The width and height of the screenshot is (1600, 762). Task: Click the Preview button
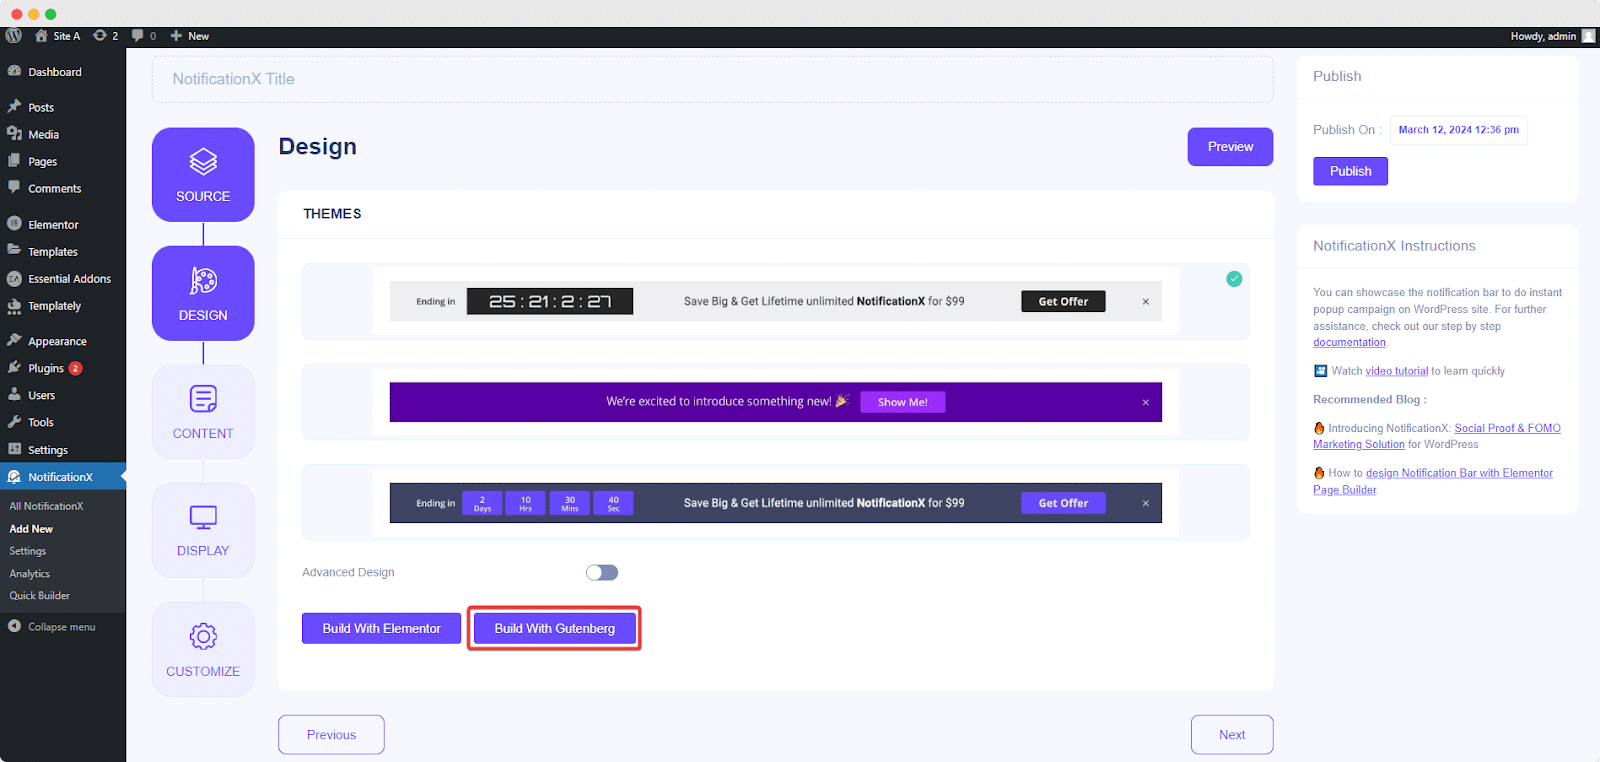point(1230,147)
